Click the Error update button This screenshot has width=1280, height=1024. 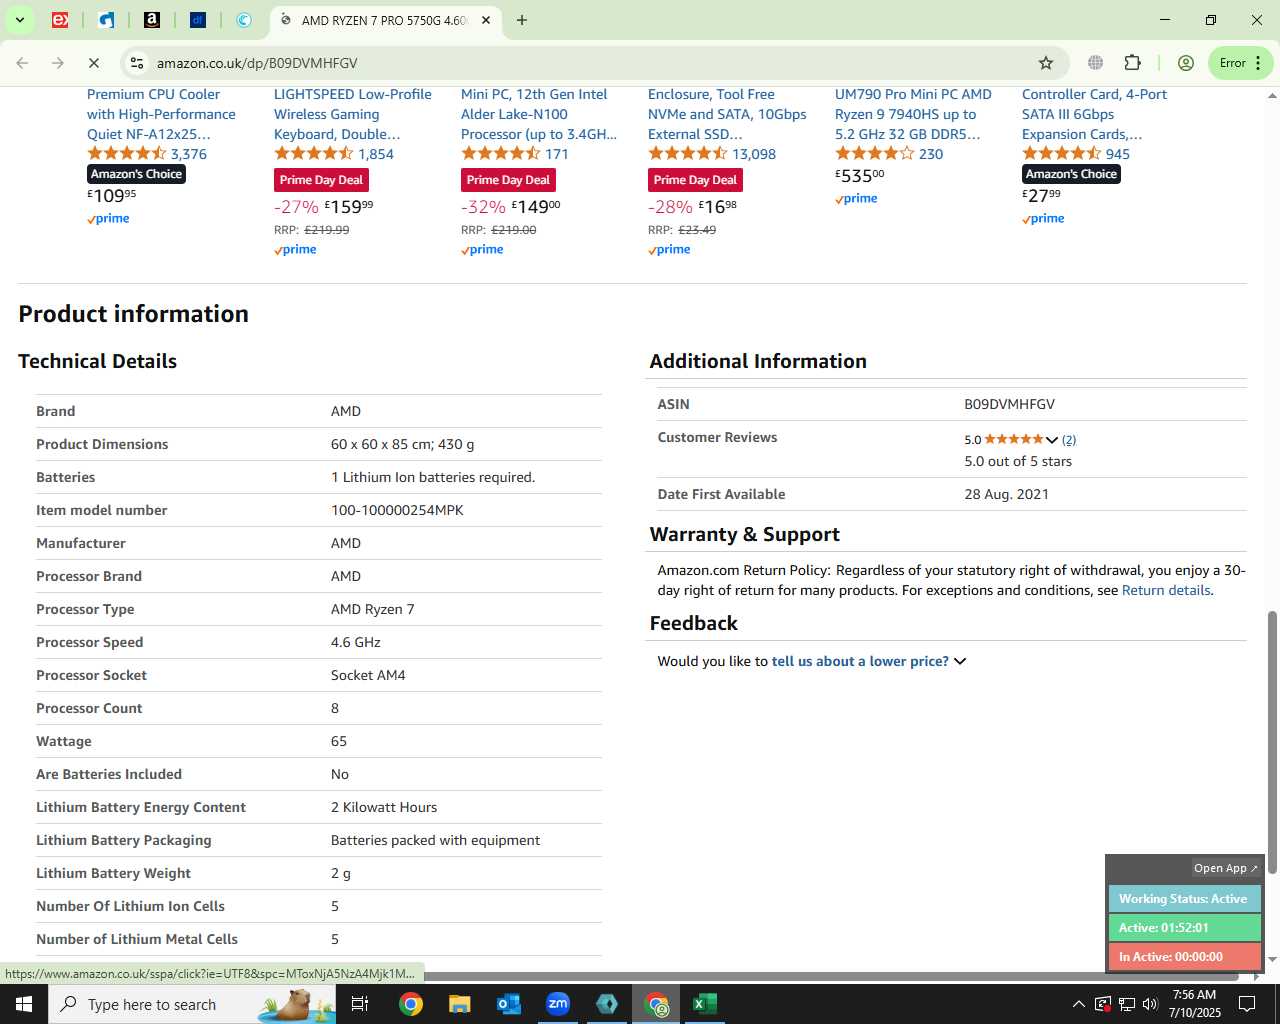tap(1240, 63)
